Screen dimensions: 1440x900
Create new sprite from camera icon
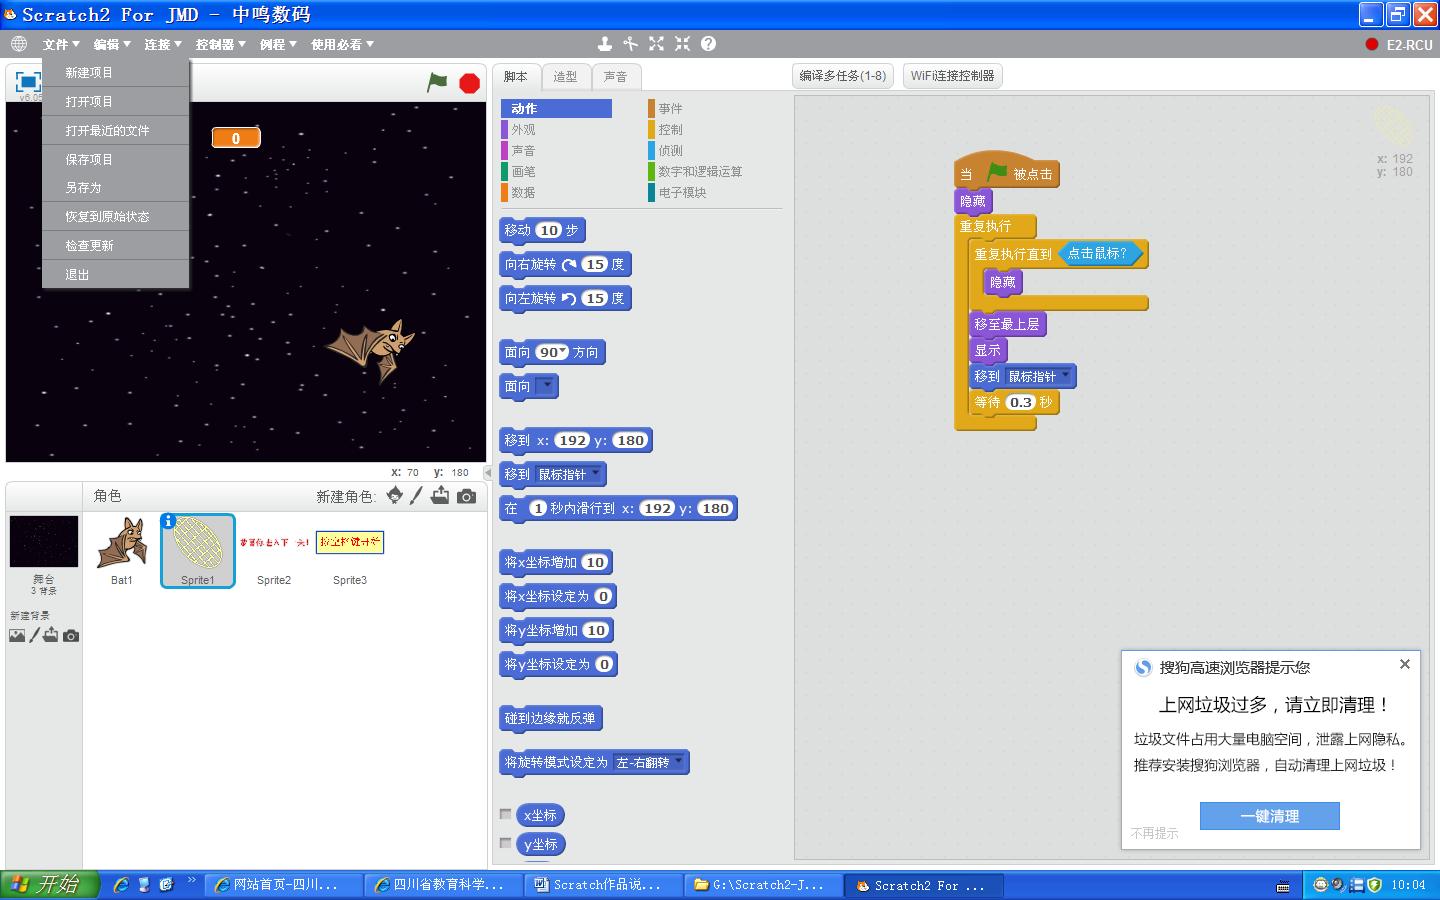tap(466, 496)
